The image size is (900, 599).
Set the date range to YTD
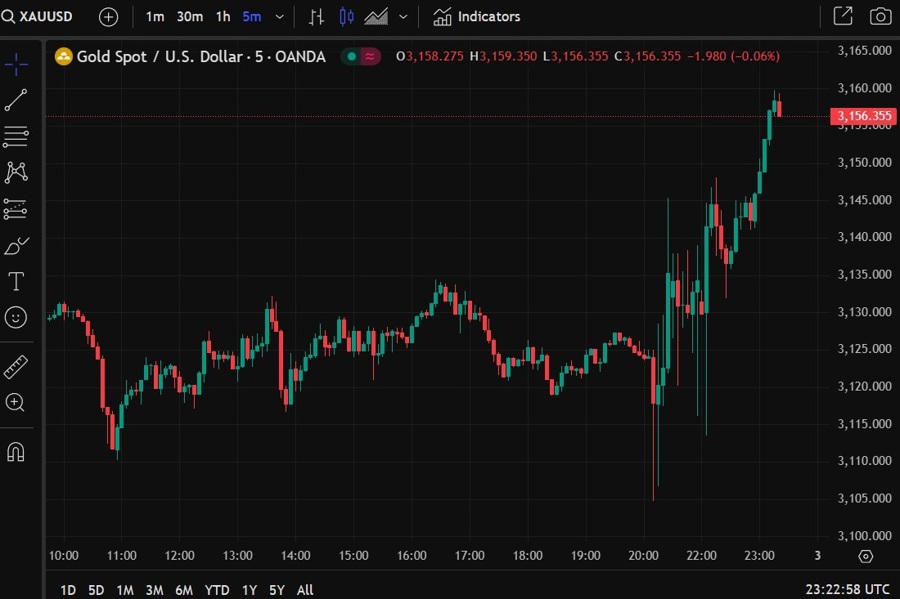[217, 590]
